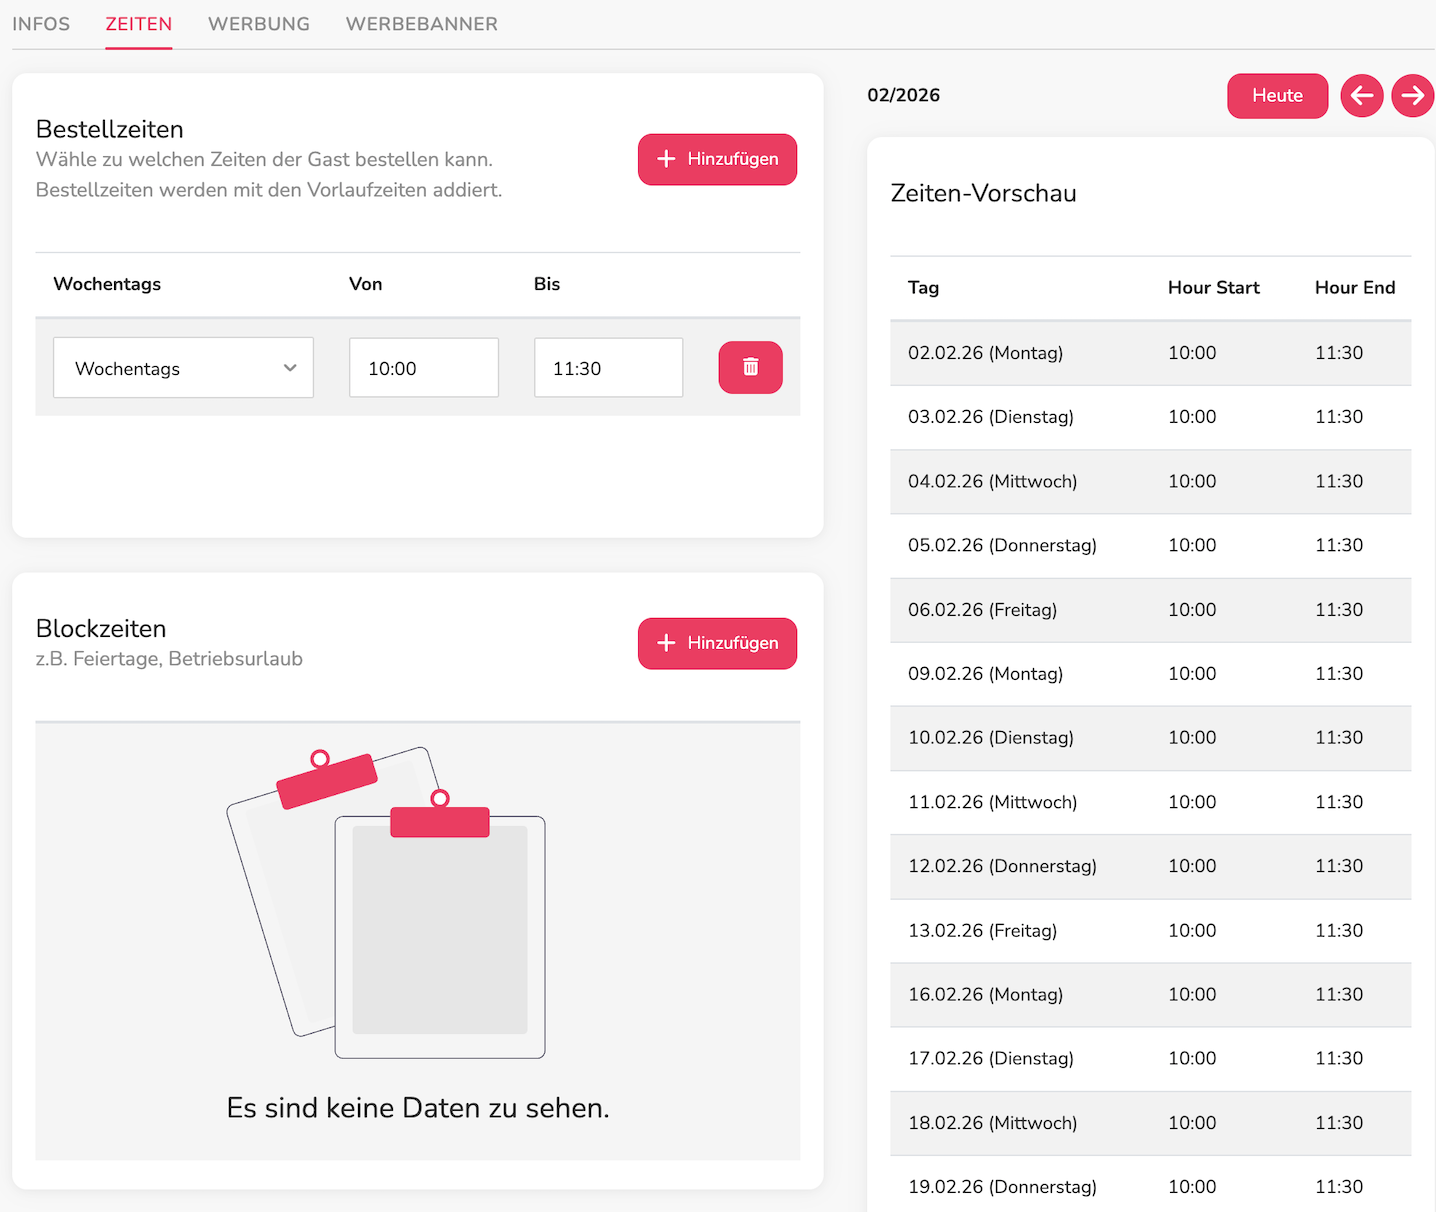Click Hour Start 10:00 for 13.02.26
1436x1212 pixels.
point(1192,931)
